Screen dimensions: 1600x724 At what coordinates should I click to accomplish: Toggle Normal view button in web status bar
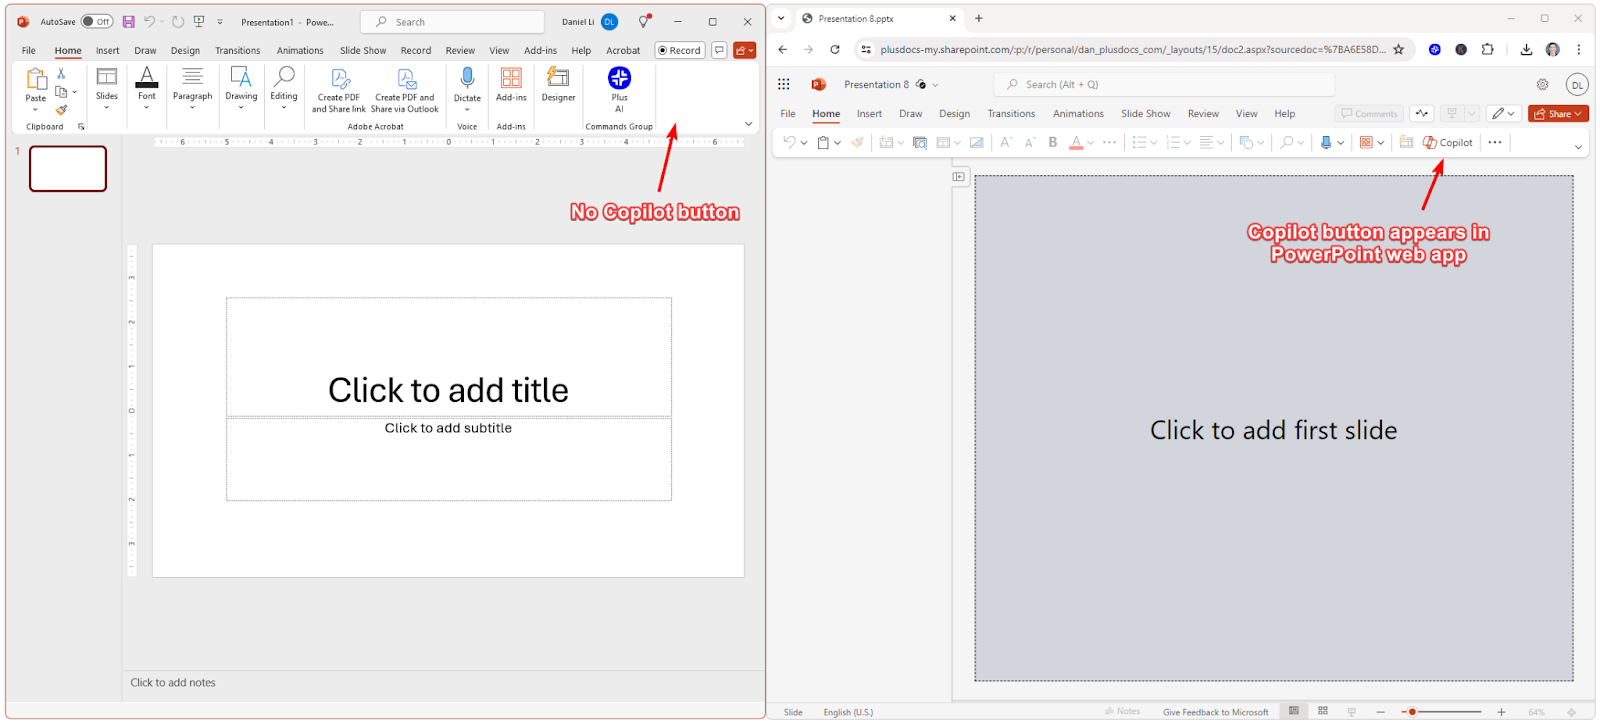[x=1294, y=711]
